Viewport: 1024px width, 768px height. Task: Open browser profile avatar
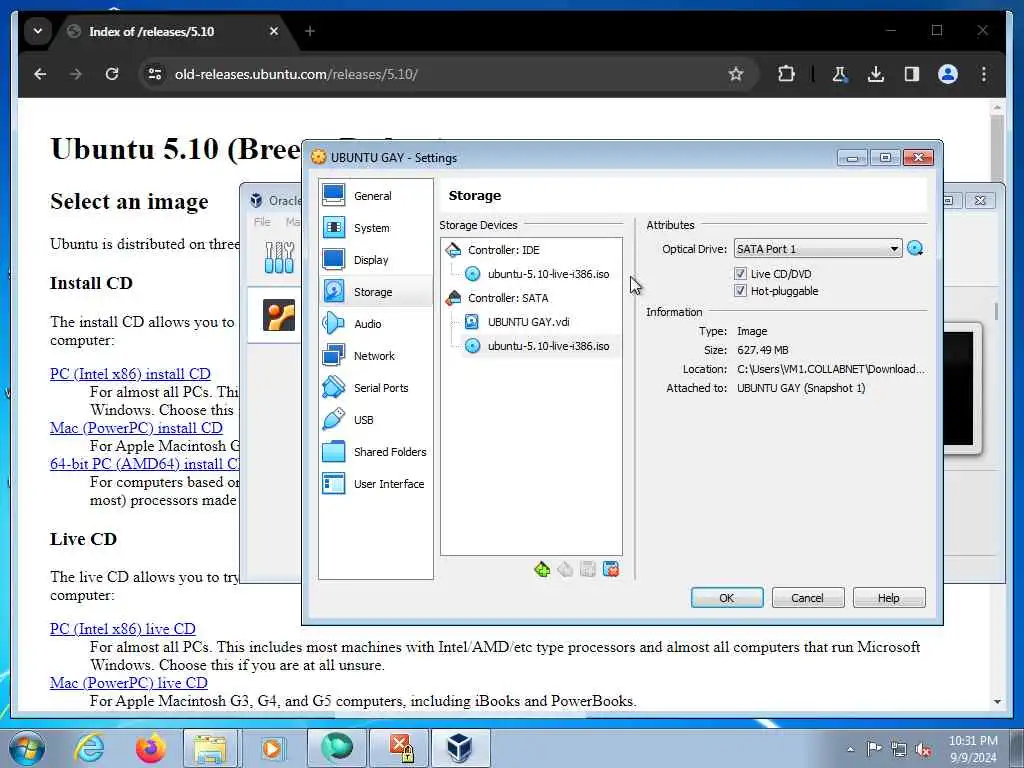[x=948, y=74]
